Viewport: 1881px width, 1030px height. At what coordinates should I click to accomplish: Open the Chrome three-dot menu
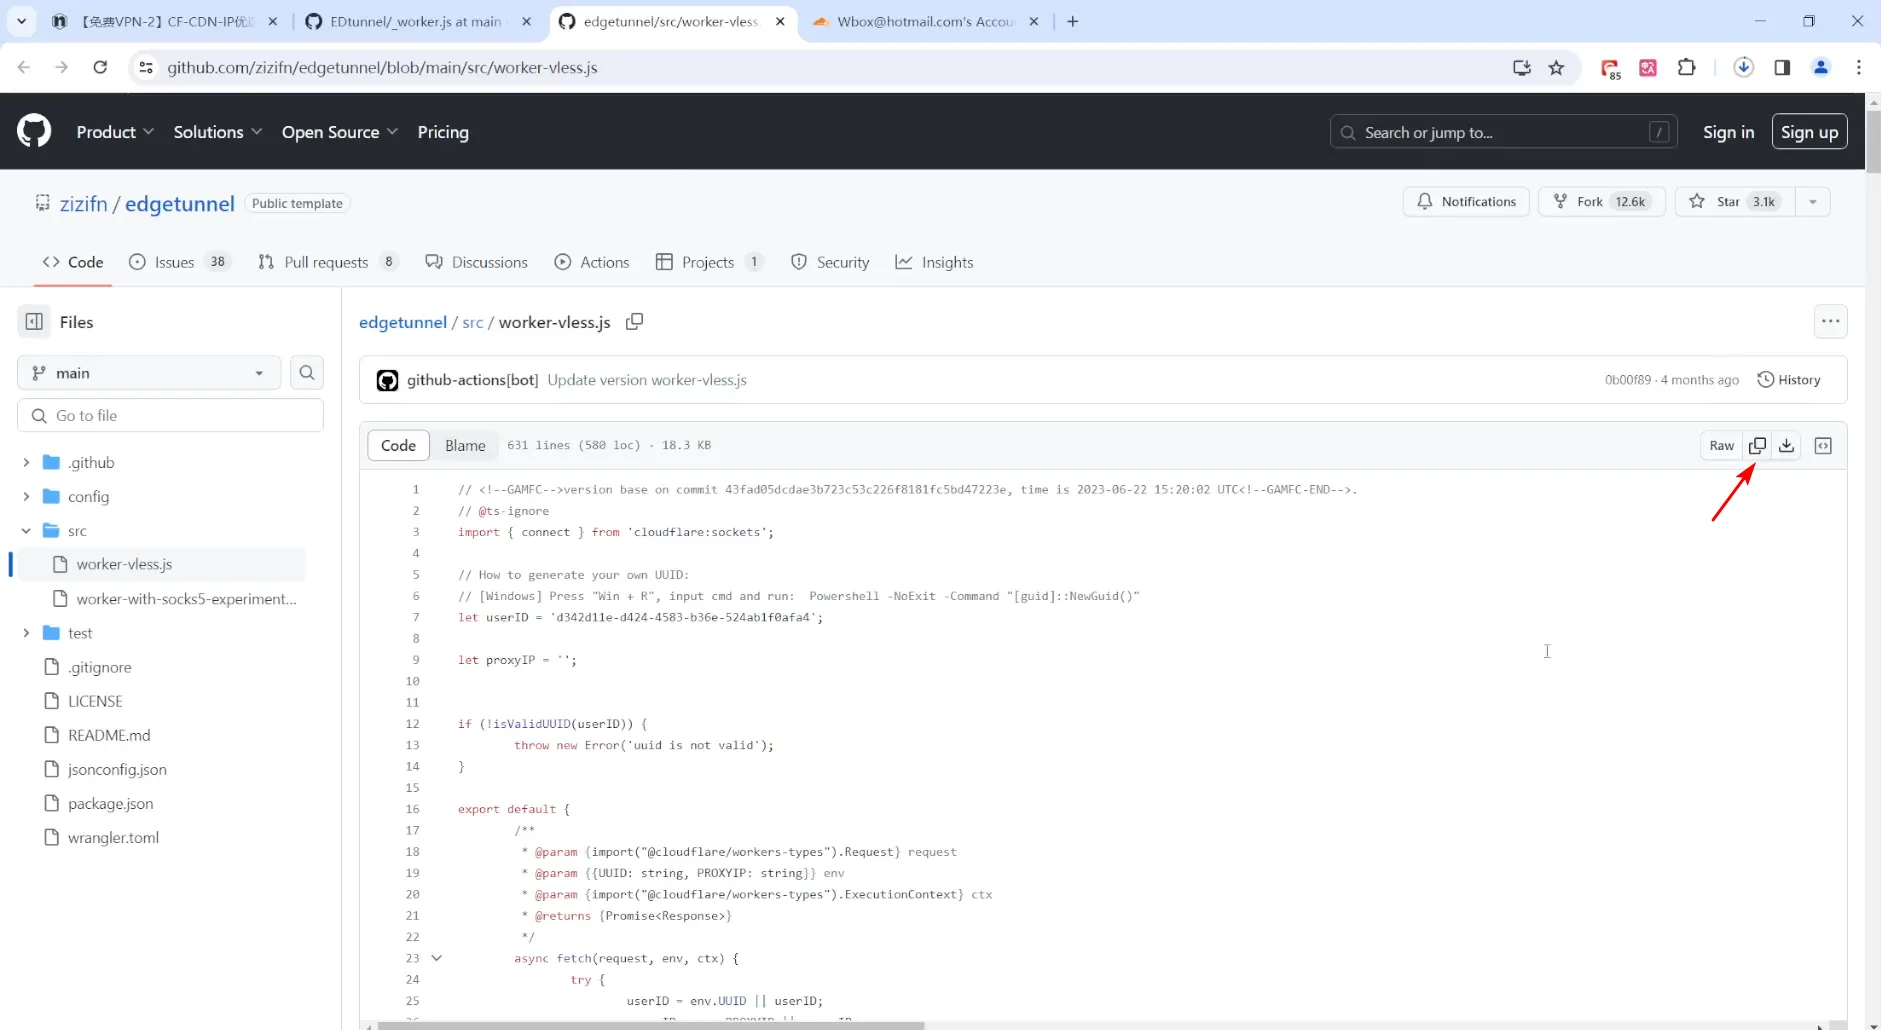[x=1859, y=68]
